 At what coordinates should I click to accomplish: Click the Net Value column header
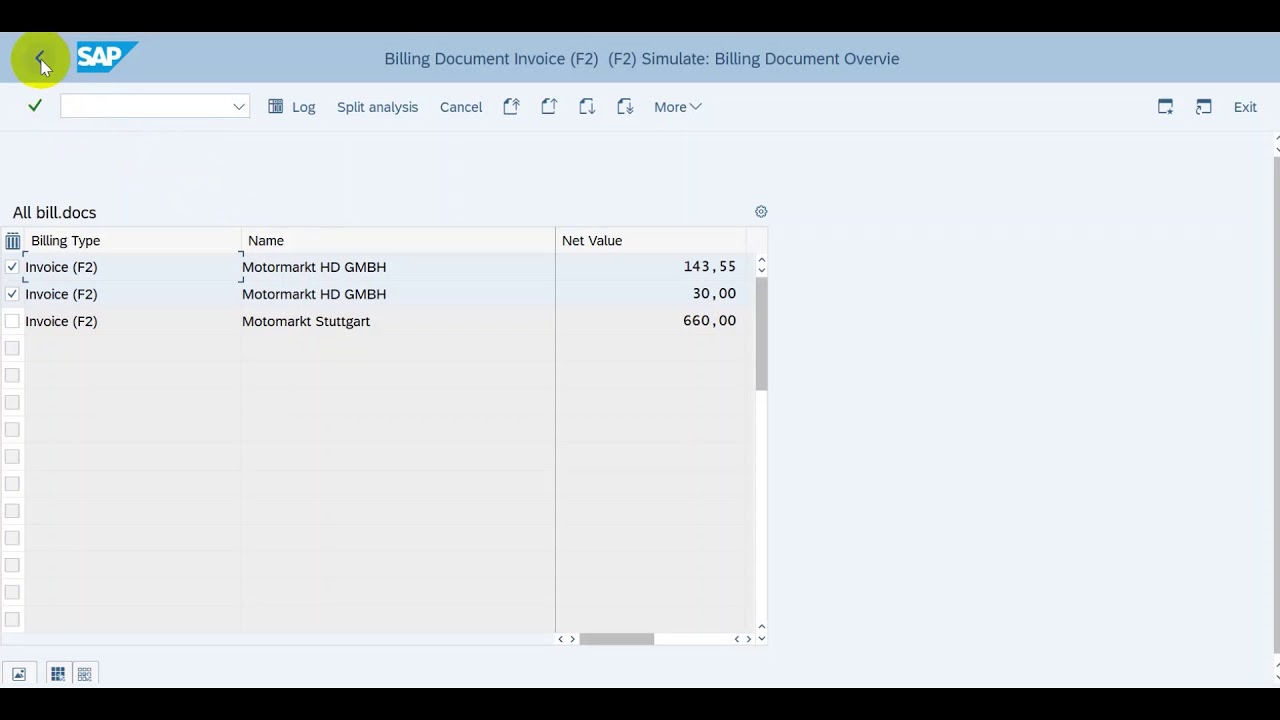coord(651,241)
